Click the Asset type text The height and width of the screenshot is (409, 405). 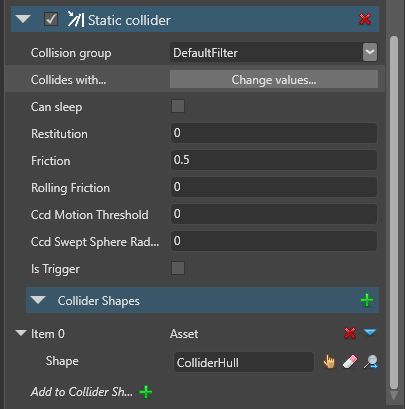pyautogui.click(x=184, y=334)
